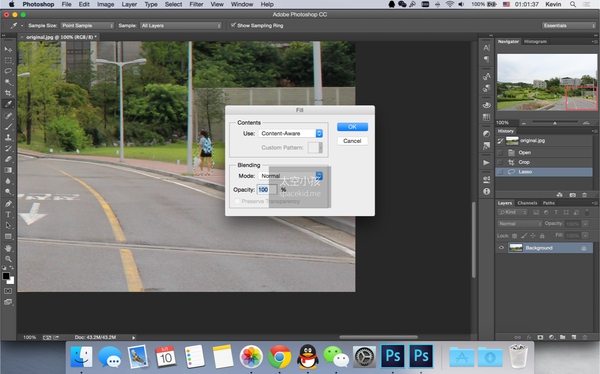This screenshot has width=600, height=374.
Task: Open the Filter menu
Action: pyautogui.click(x=196, y=4)
